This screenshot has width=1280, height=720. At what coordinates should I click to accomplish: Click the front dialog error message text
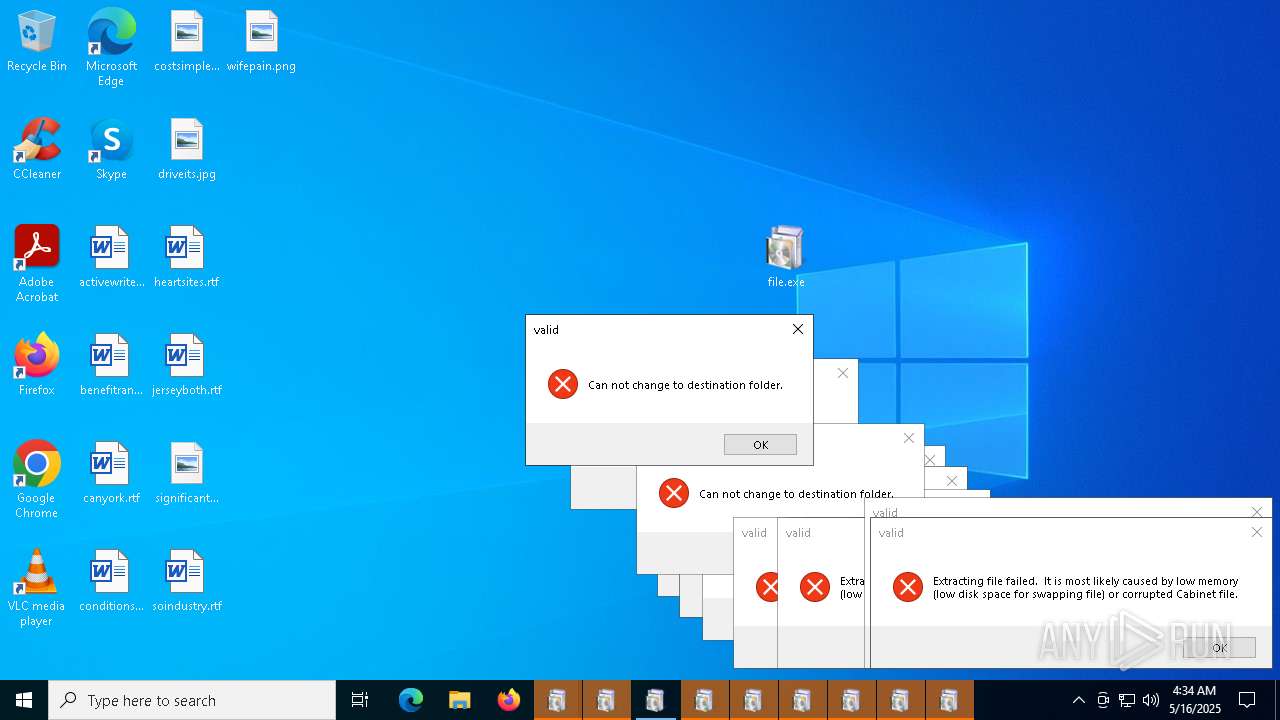685,385
